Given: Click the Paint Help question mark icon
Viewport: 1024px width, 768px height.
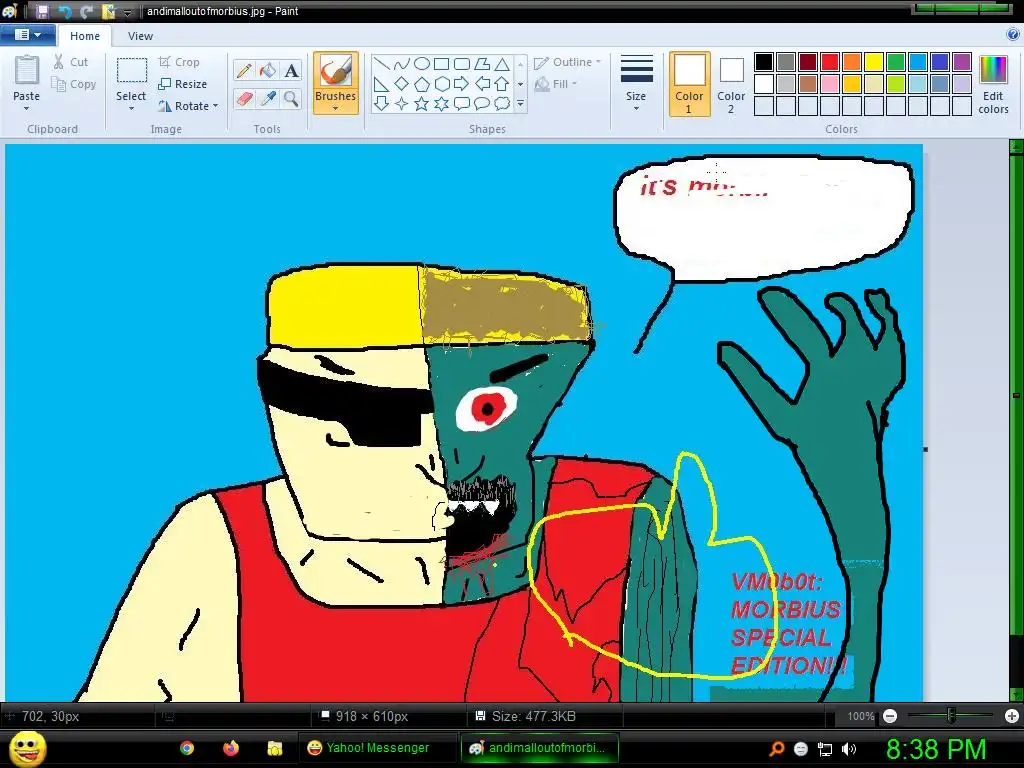Looking at the screenshot, I should click(x=1013, y=35).
